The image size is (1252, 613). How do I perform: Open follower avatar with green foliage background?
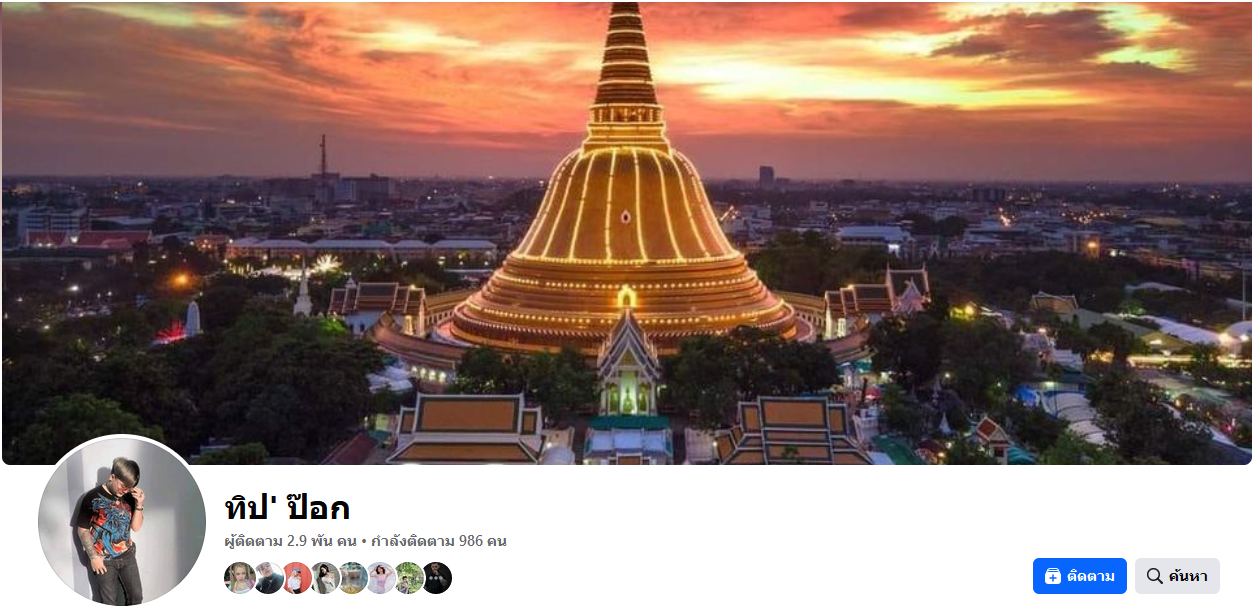(x=408, y=578)
